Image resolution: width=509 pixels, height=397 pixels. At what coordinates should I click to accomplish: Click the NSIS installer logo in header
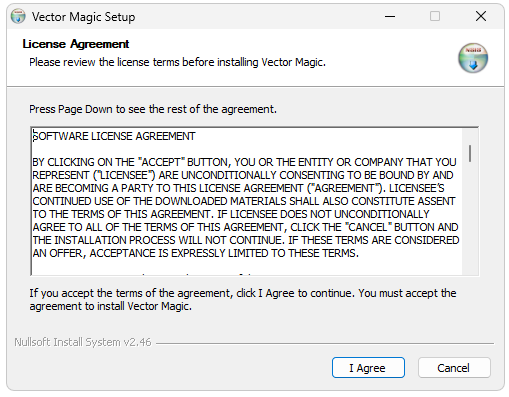coord(473,58)
